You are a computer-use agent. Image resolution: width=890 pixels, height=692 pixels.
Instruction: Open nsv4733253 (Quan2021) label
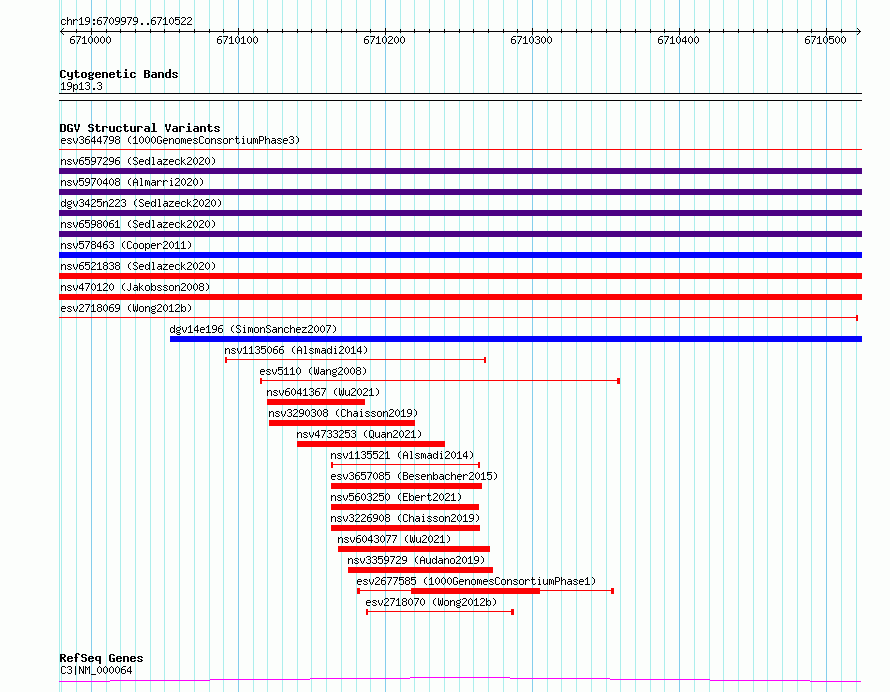[359, 434]
